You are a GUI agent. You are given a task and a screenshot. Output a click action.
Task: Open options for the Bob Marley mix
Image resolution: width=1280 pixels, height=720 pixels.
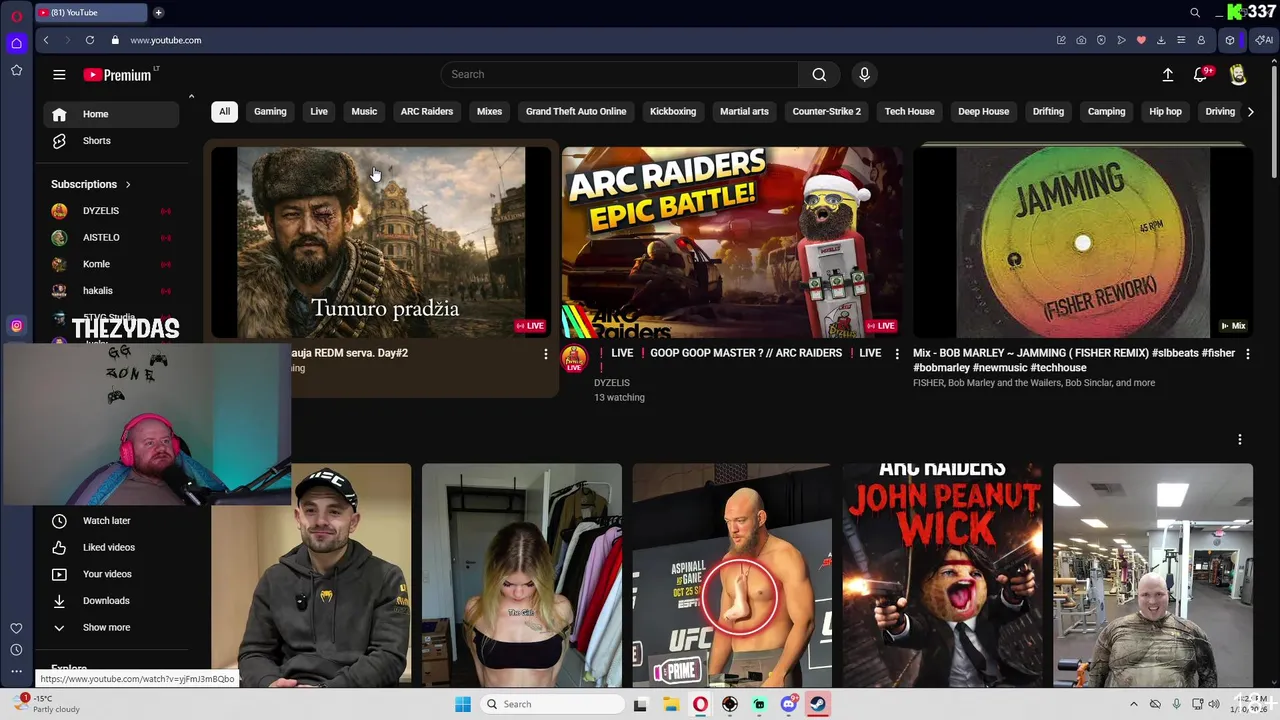[1247, 354]
